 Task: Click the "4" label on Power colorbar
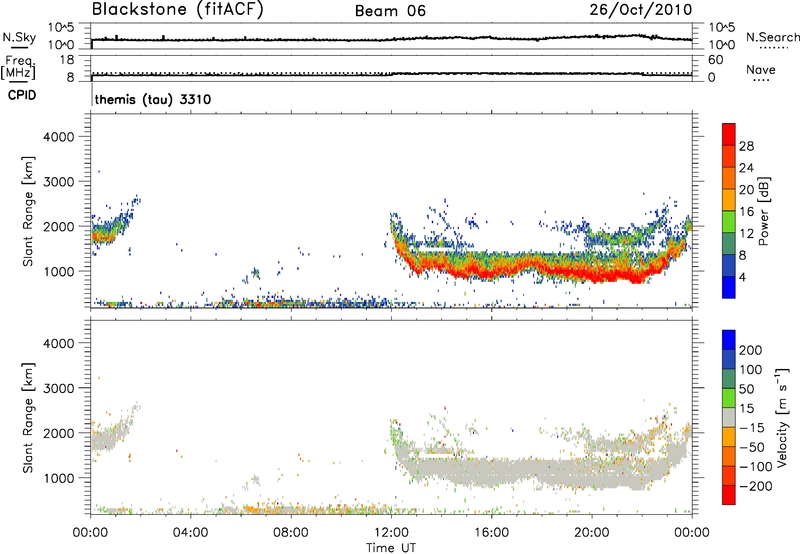pyautogui.click(x=742, y=277)
